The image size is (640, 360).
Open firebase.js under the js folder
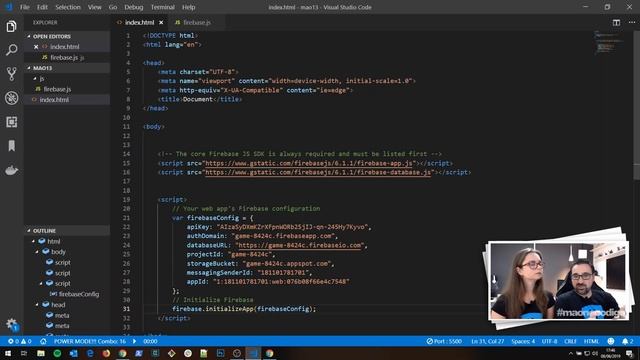pyautogui.click(x=67, y=89)
